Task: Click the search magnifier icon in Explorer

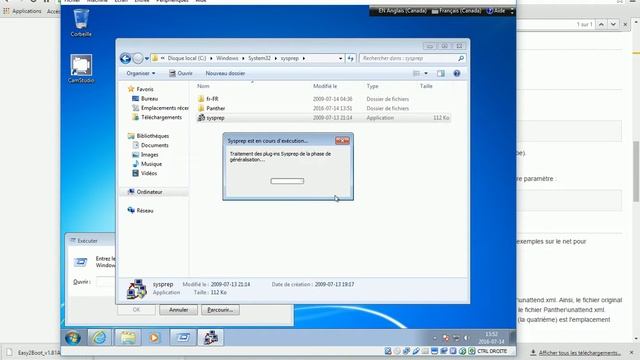Action: point(461,58)
